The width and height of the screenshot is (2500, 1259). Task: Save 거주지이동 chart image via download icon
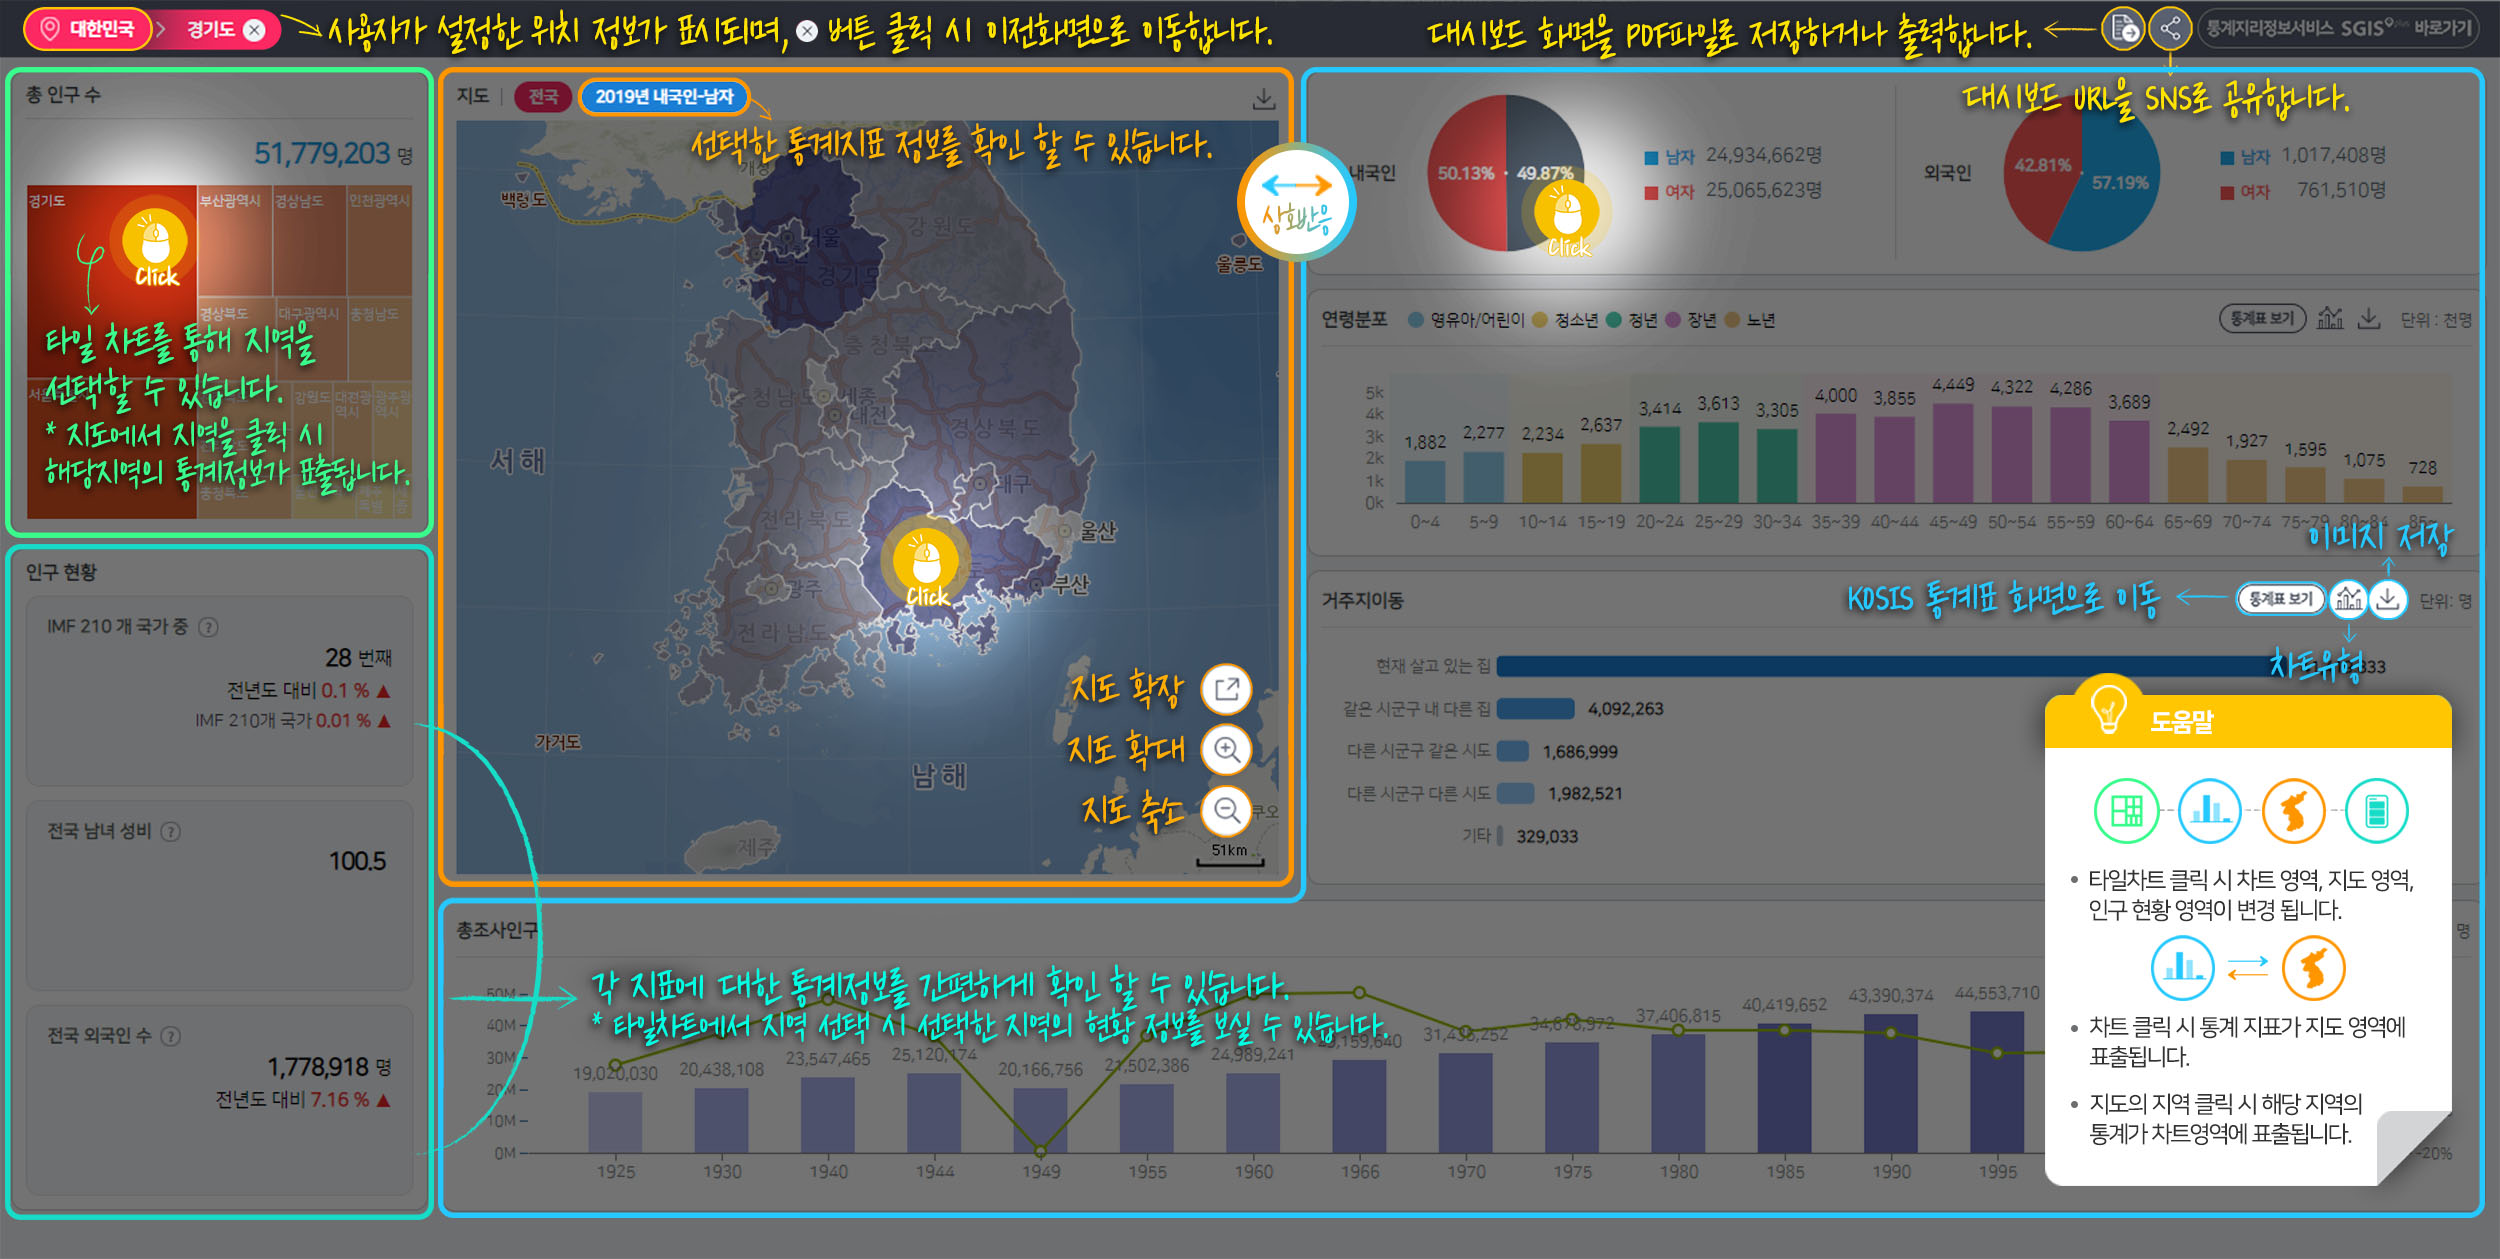2388,599
